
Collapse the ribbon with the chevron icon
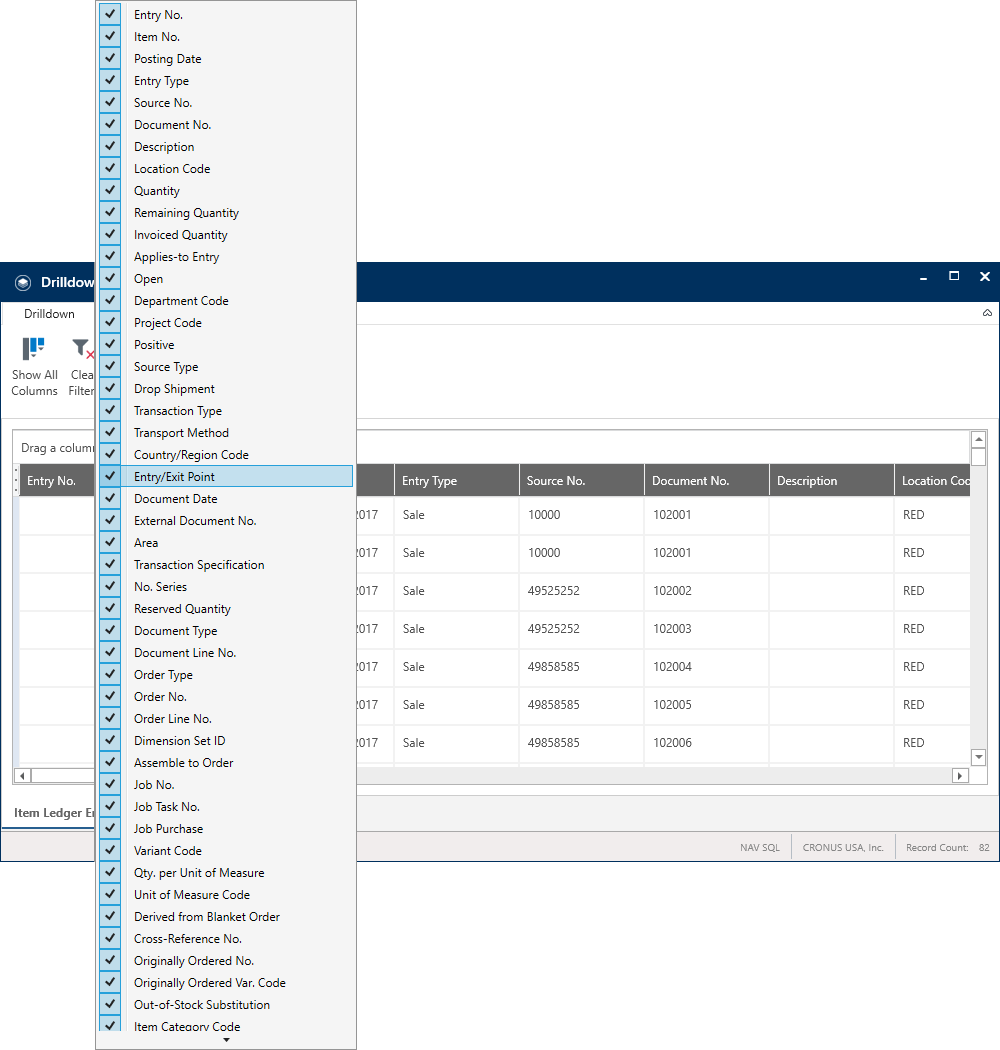987,313
